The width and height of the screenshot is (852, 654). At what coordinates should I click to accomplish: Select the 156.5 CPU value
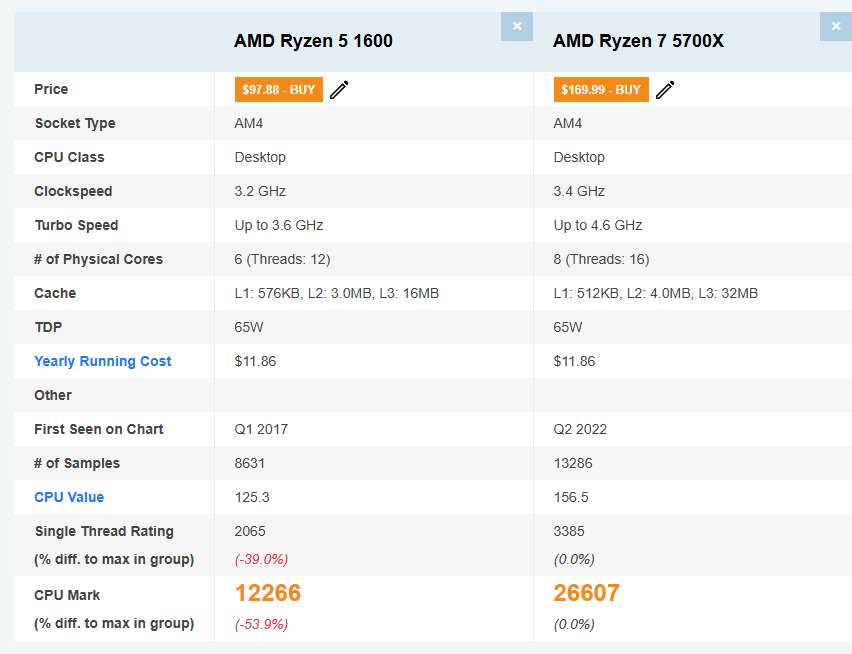(x=571, y=497)
